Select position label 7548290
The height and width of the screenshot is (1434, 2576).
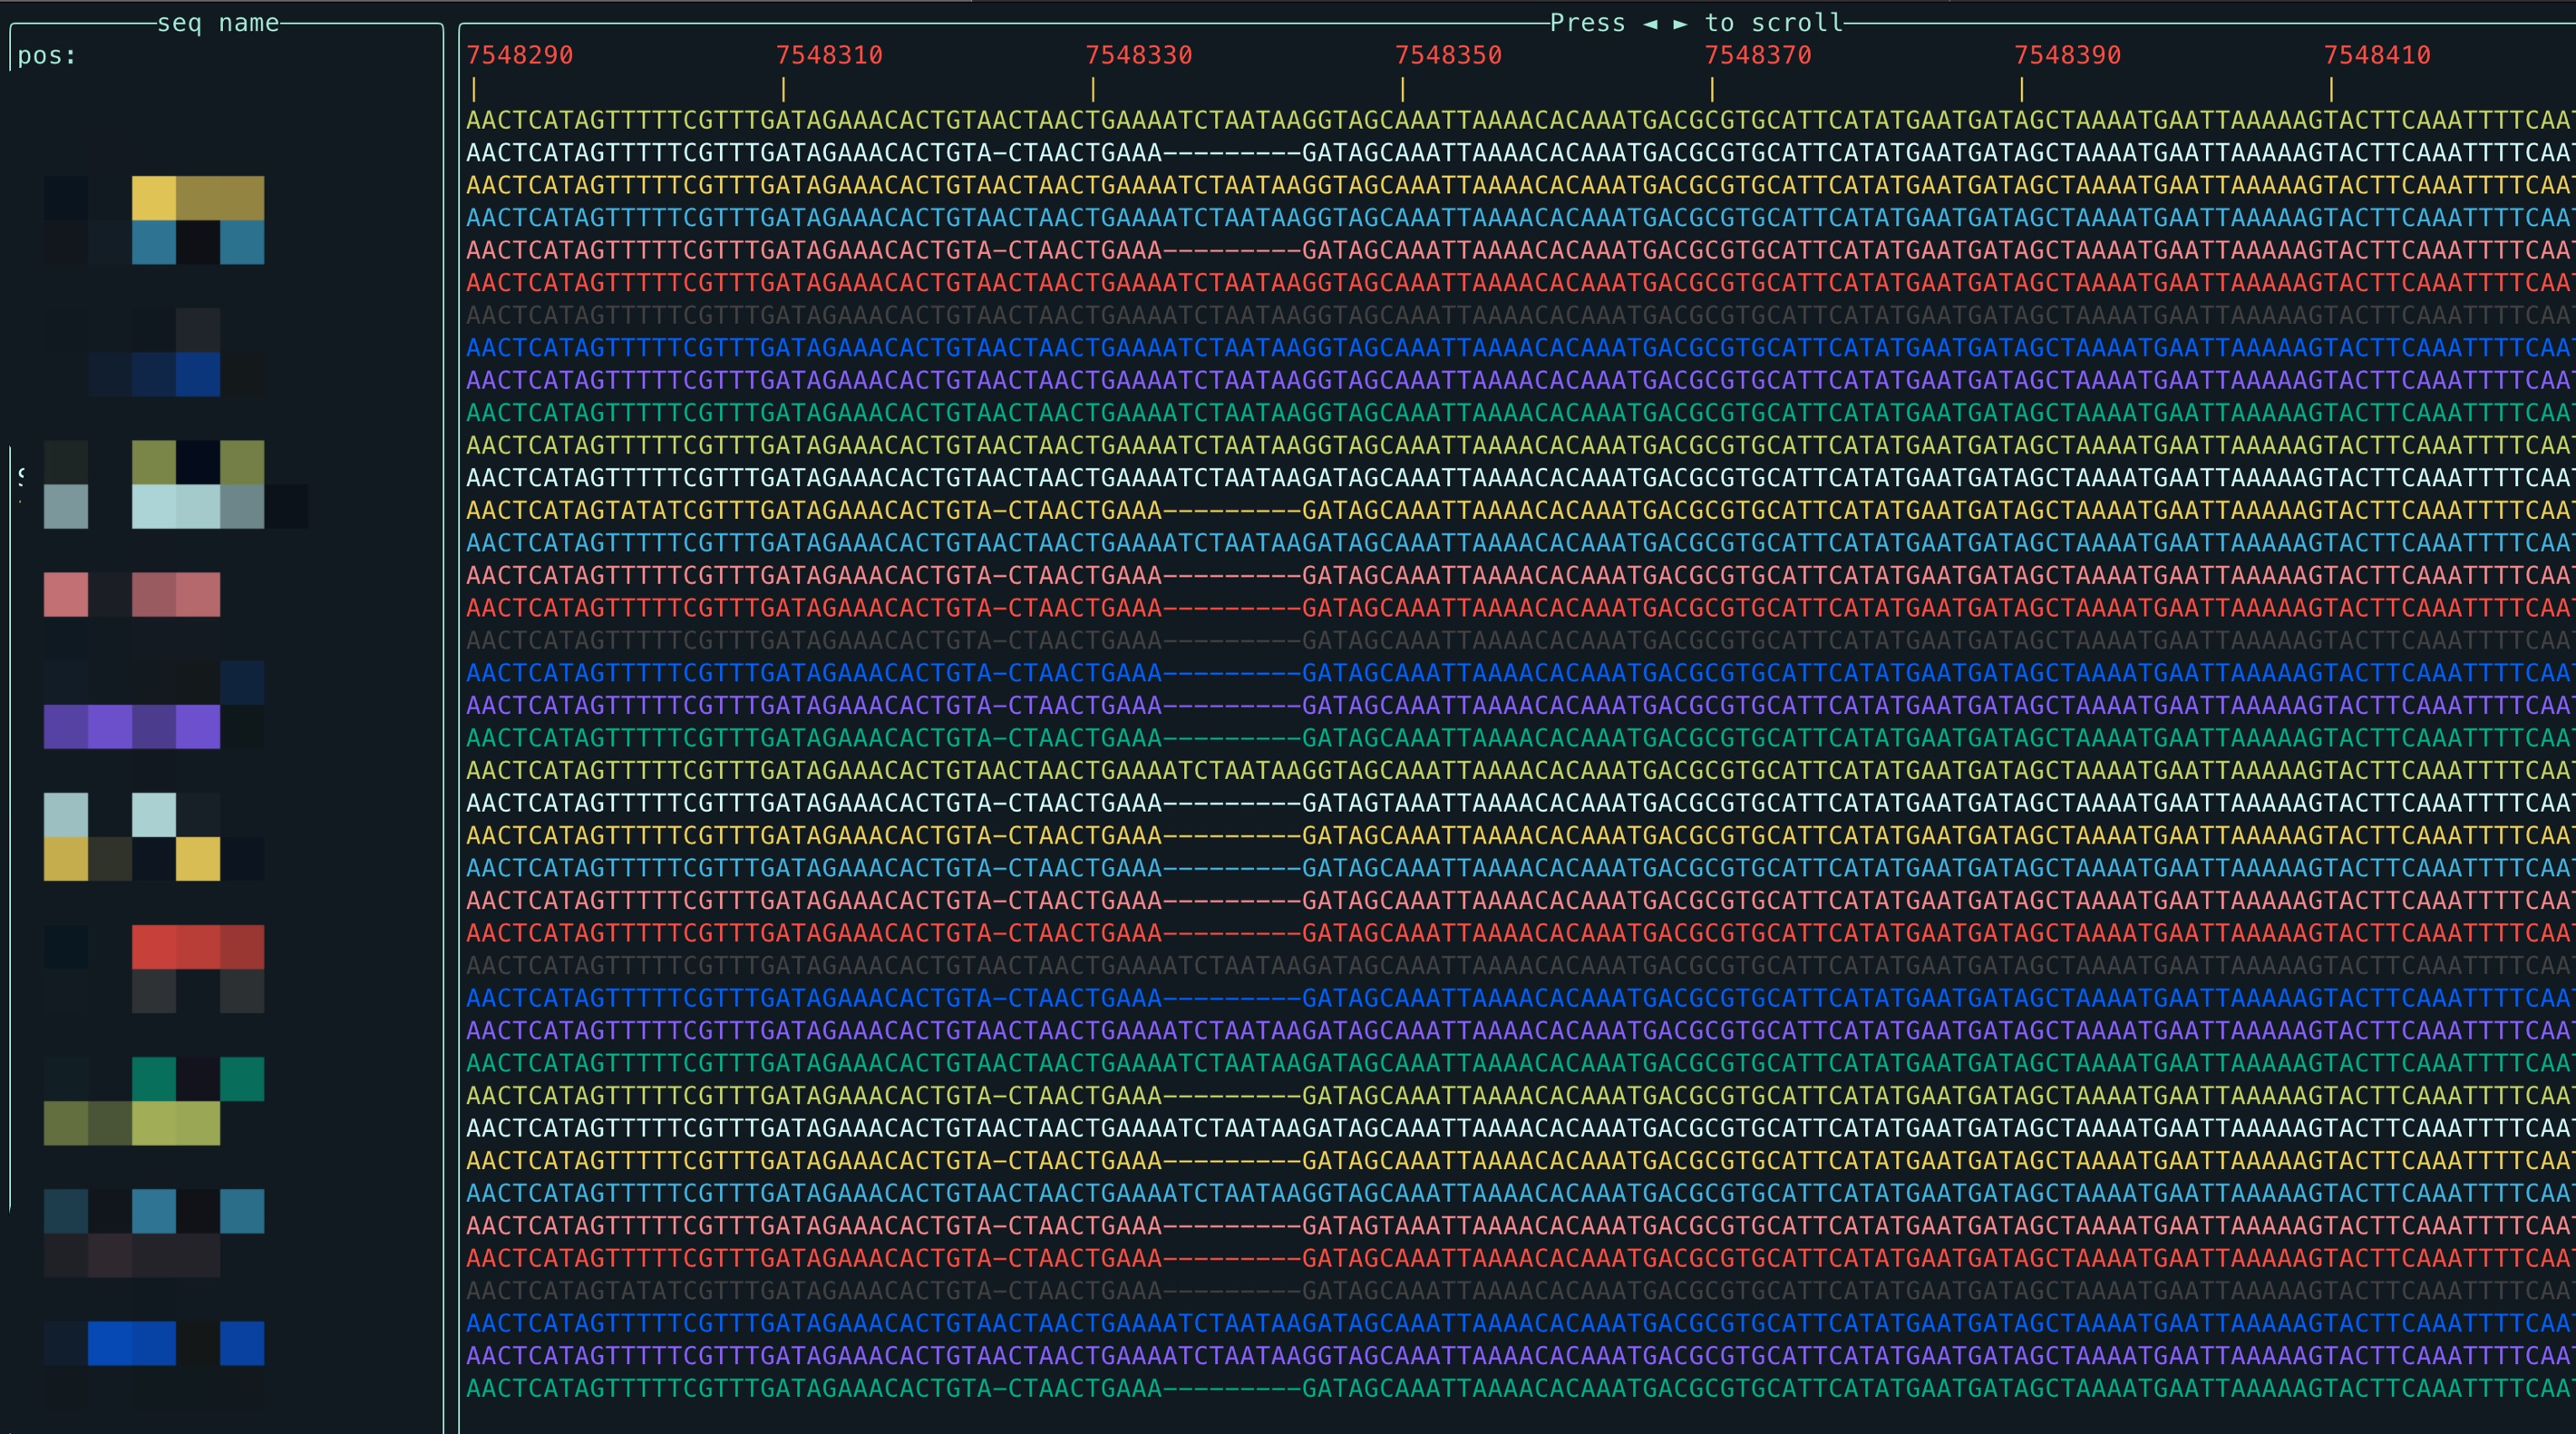point(520,55)
